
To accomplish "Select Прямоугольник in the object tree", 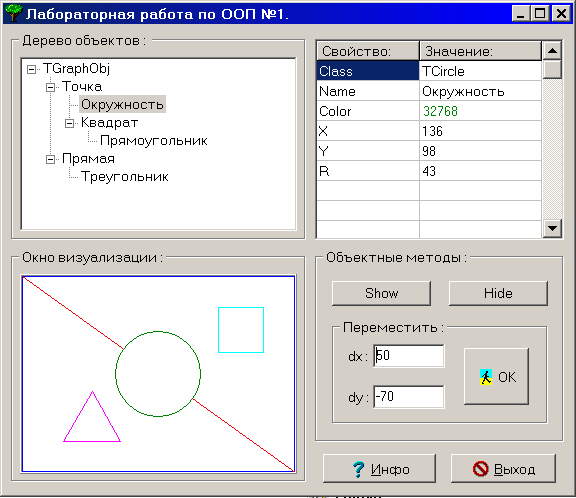I will (154, 141).
